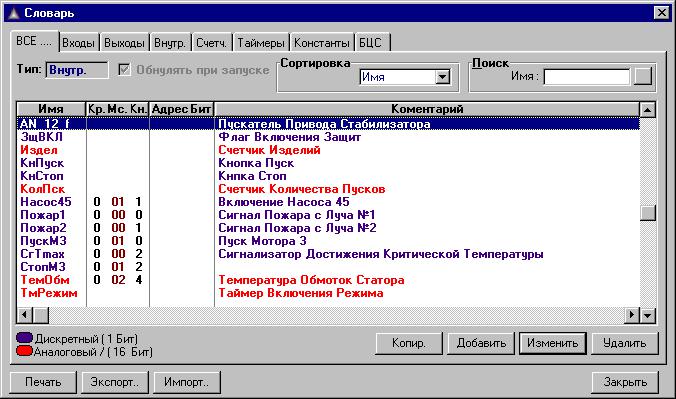Select the ЗщВКЛ row
Screen dimensions: 676x399
(328, 137)
